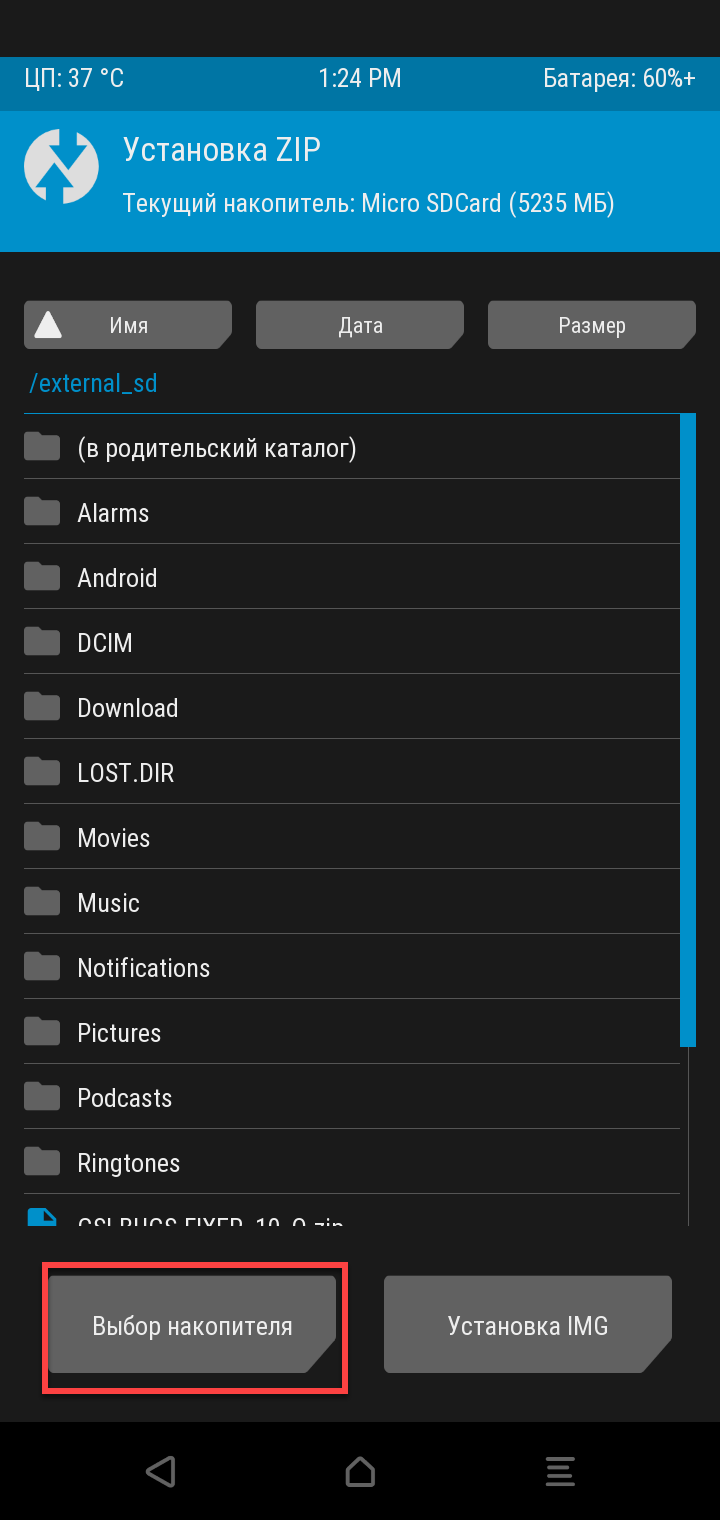Open the Android folder icon

point(42,576)
